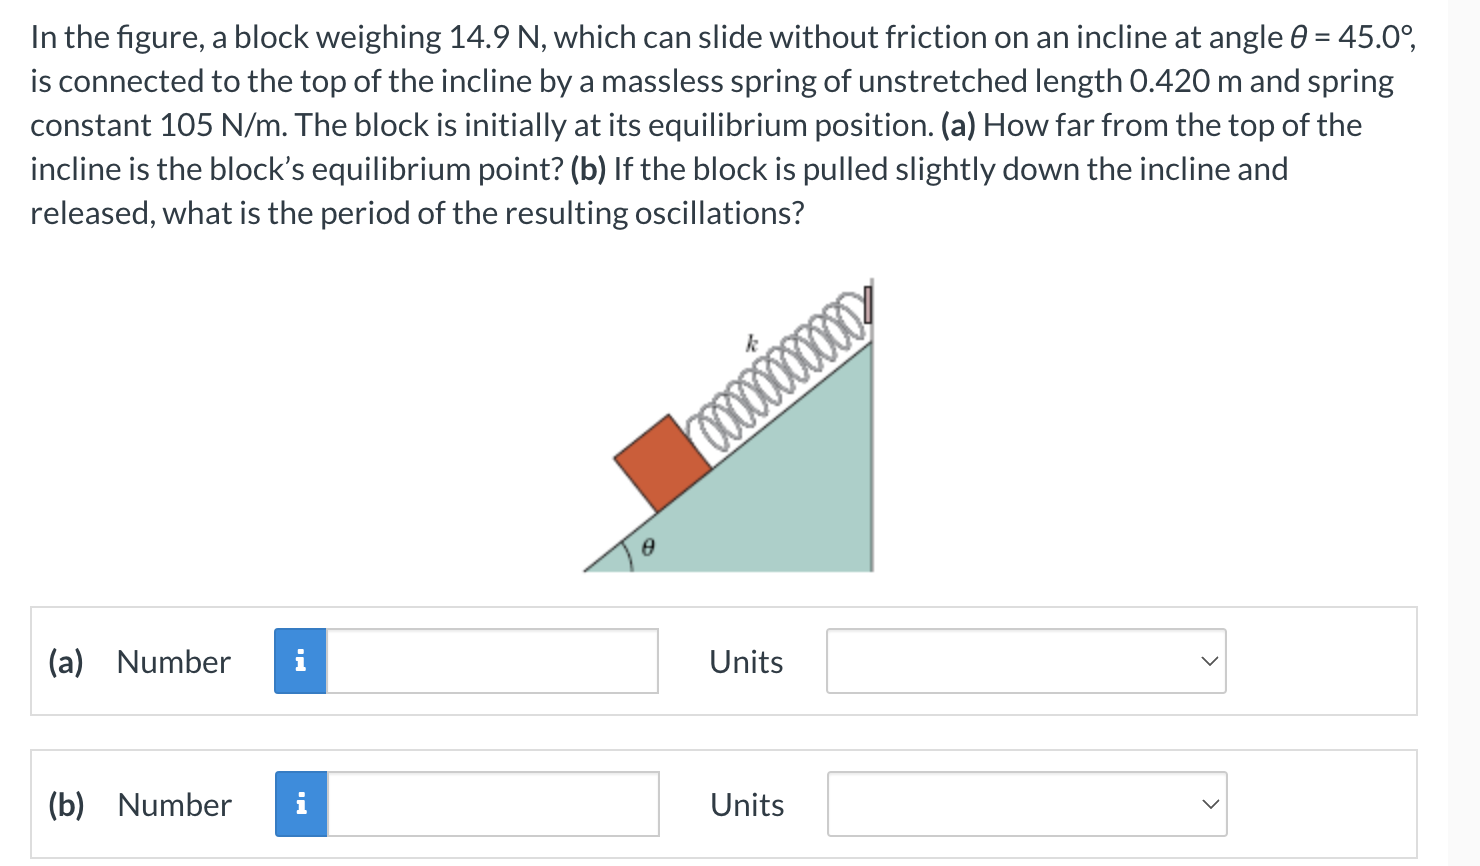This screenshot has width=1480, height=866.
Task: Click inside the Number field for part (b)
Action: (490, 804)
